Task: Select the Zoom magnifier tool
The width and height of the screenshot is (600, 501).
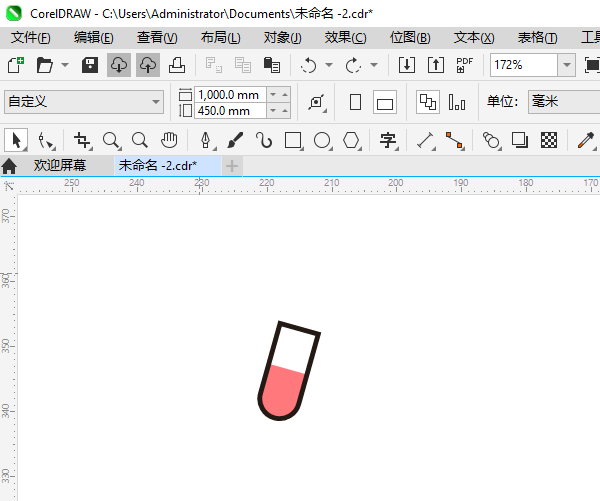Action: click(112, 140)
